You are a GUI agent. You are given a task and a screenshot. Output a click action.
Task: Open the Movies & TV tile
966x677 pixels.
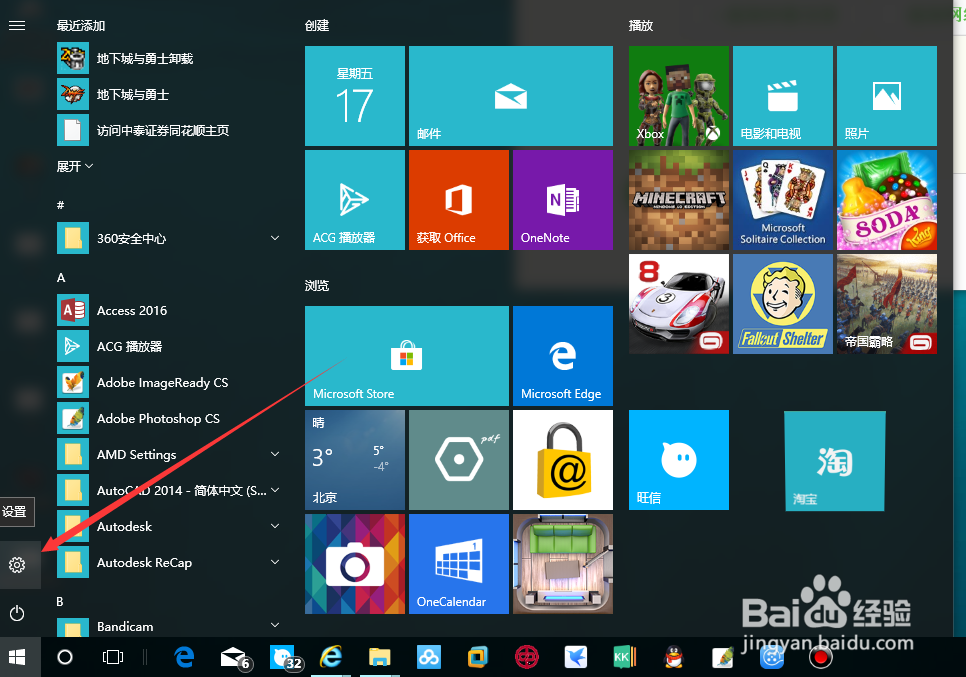[x=783, y=96]
